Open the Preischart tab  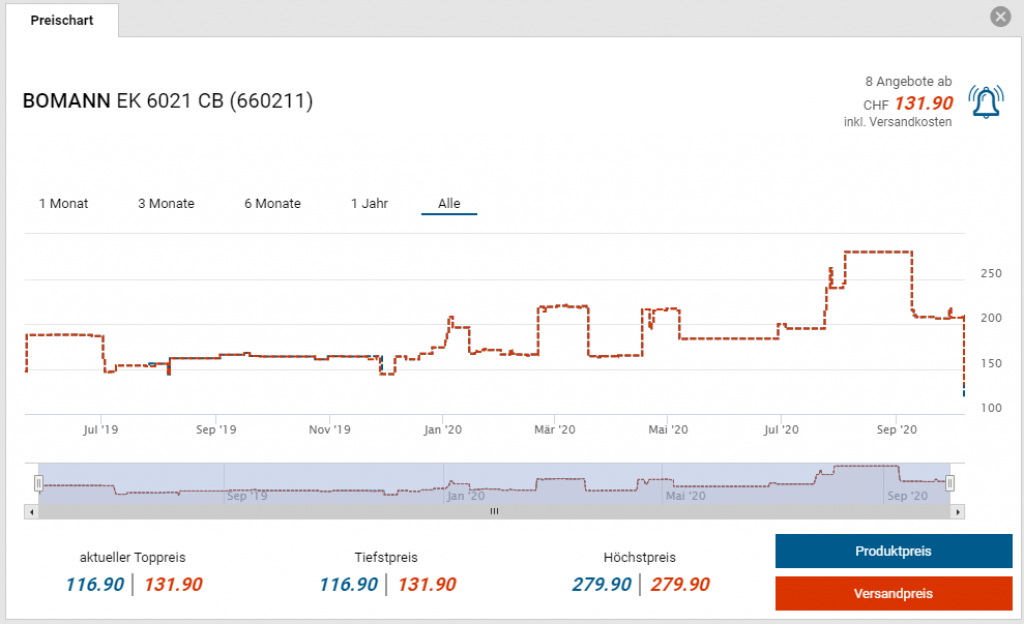pos(62,20)
